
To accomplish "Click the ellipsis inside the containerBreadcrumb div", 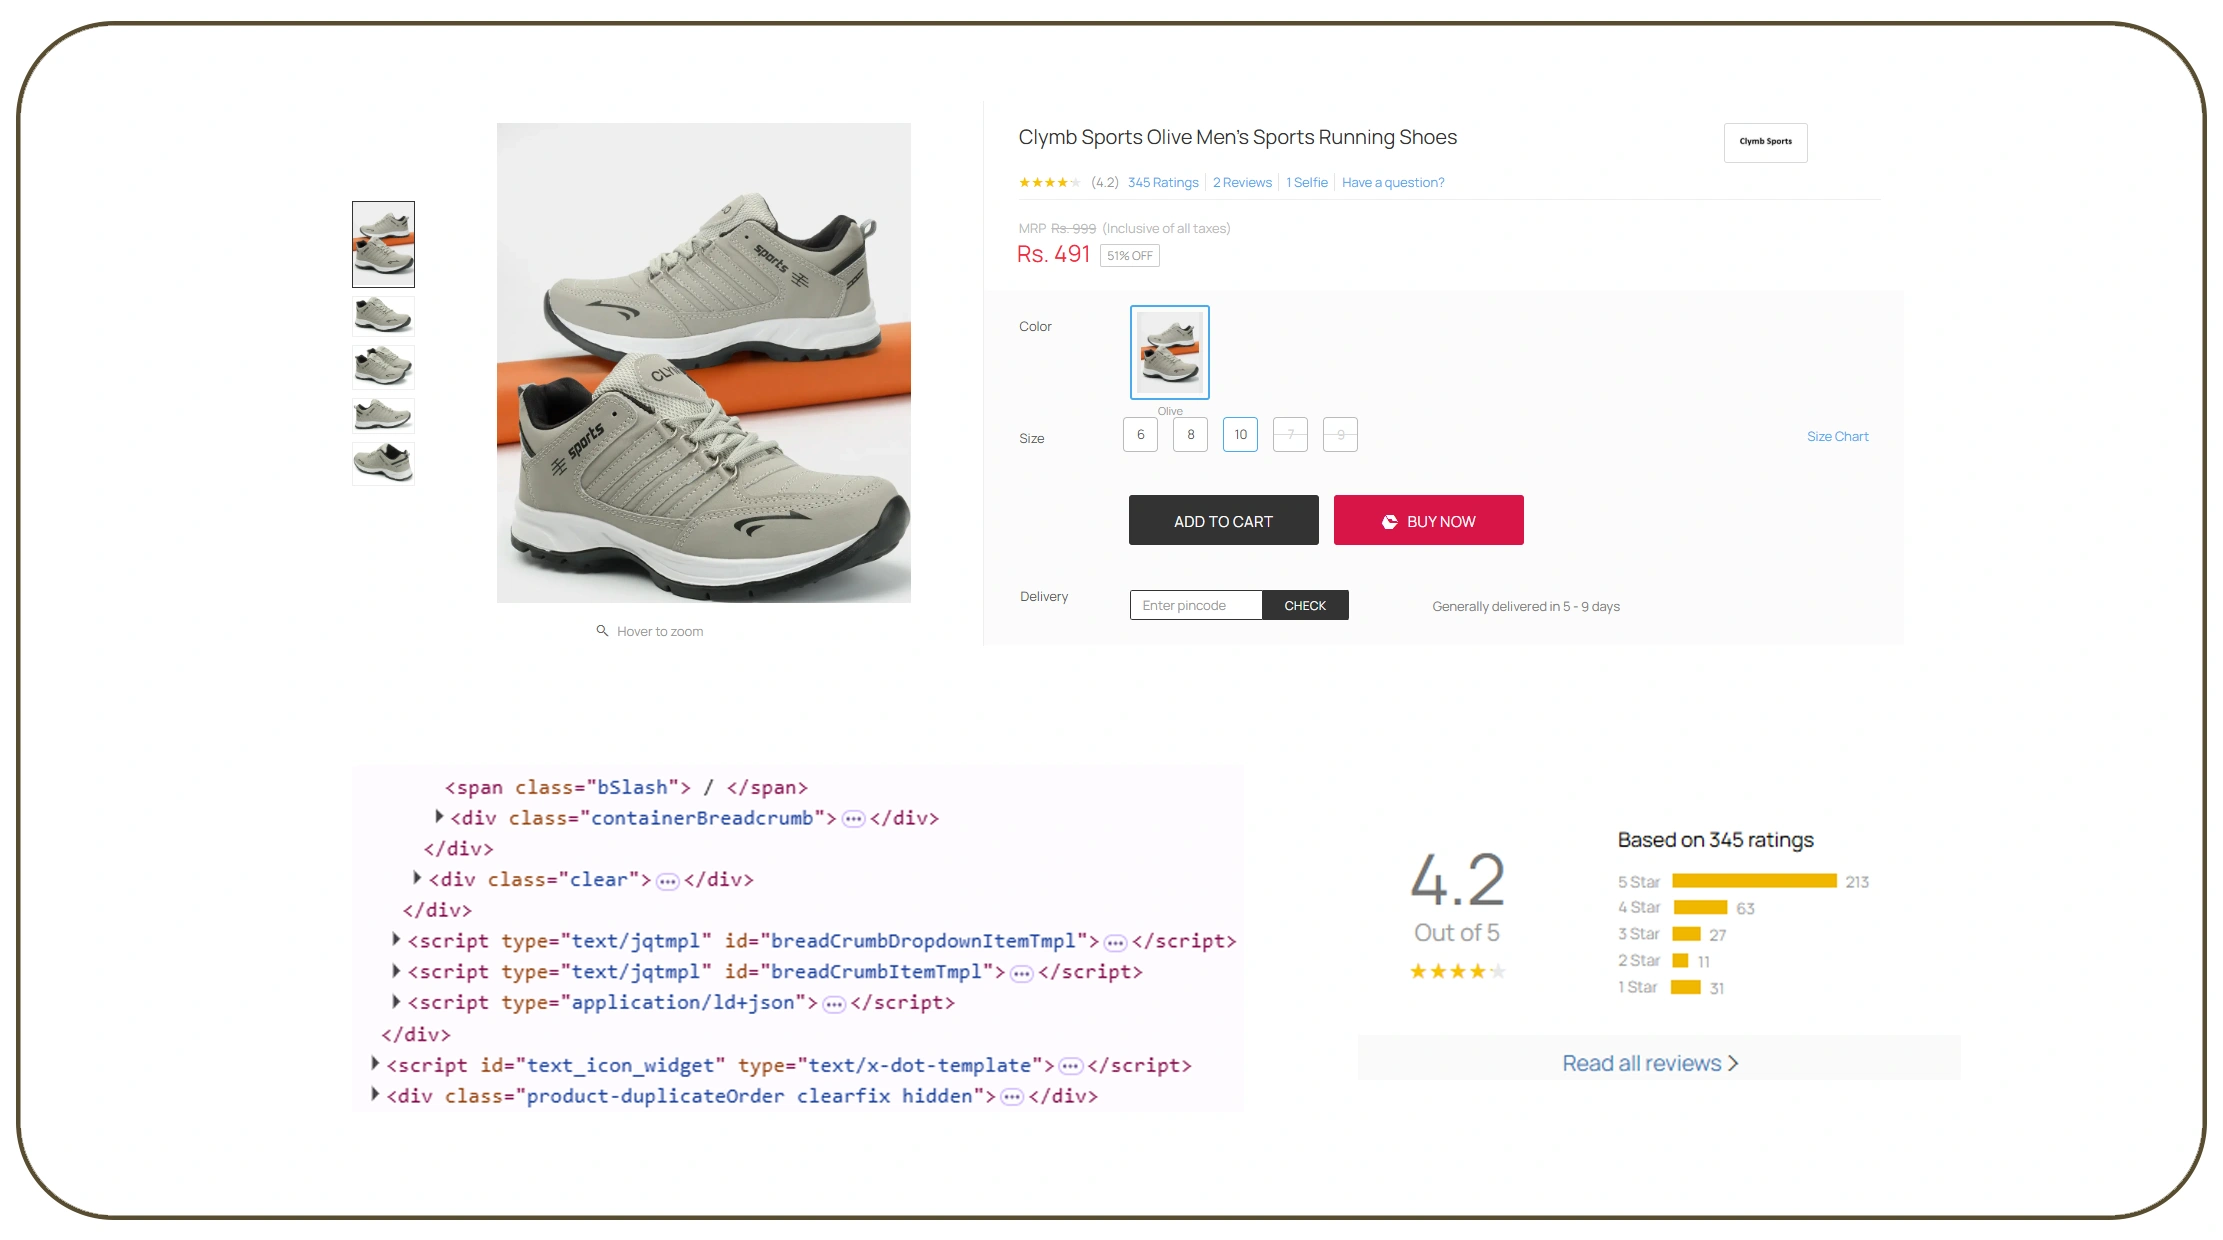I will coord(851,818).
